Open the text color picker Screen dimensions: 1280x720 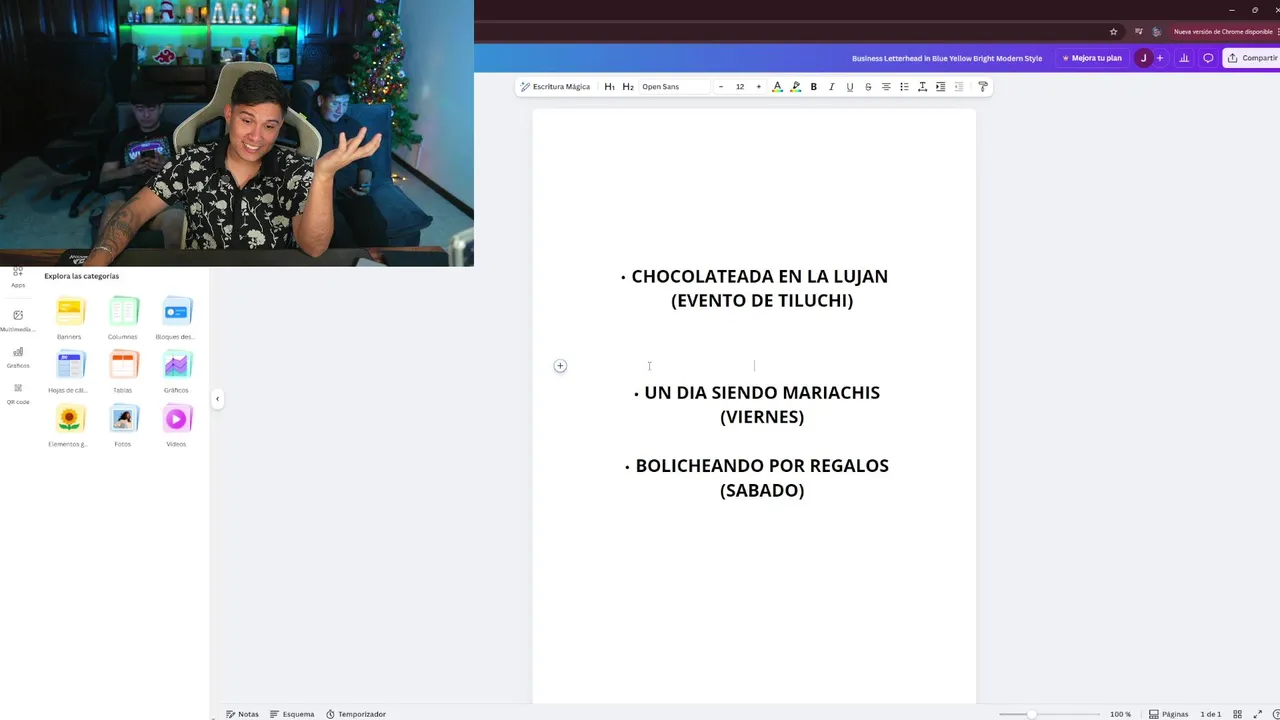[777, 87]
